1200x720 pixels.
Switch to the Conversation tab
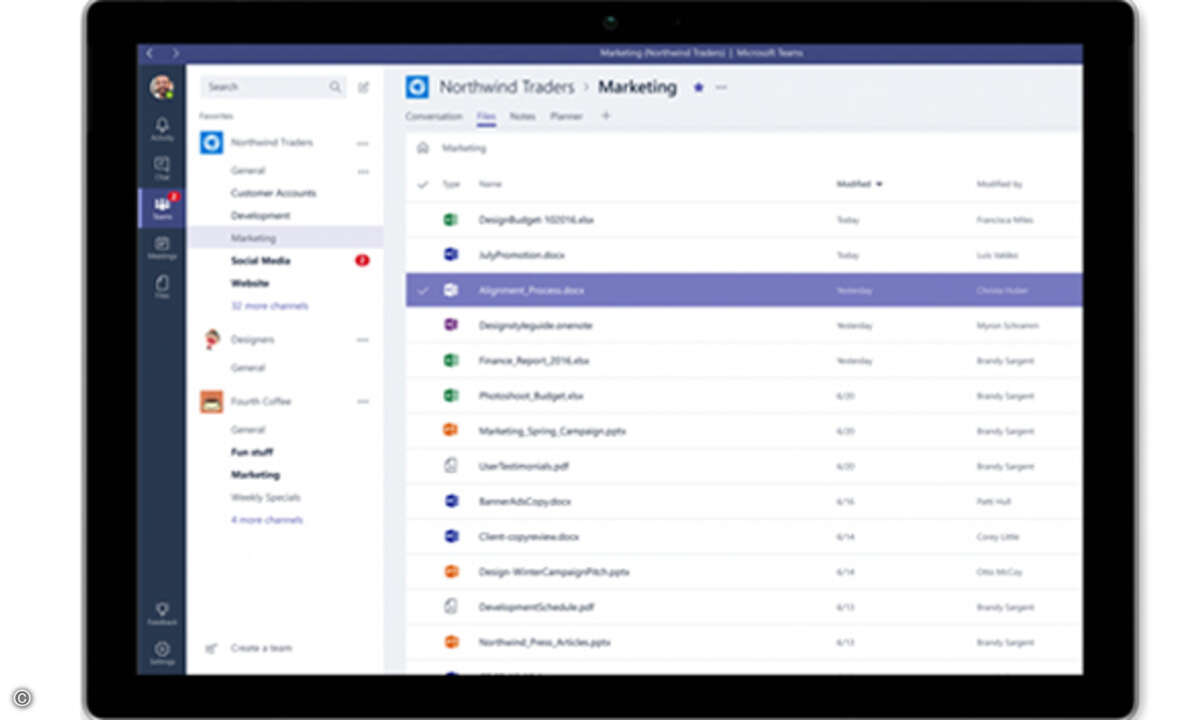tap(434, 117)
